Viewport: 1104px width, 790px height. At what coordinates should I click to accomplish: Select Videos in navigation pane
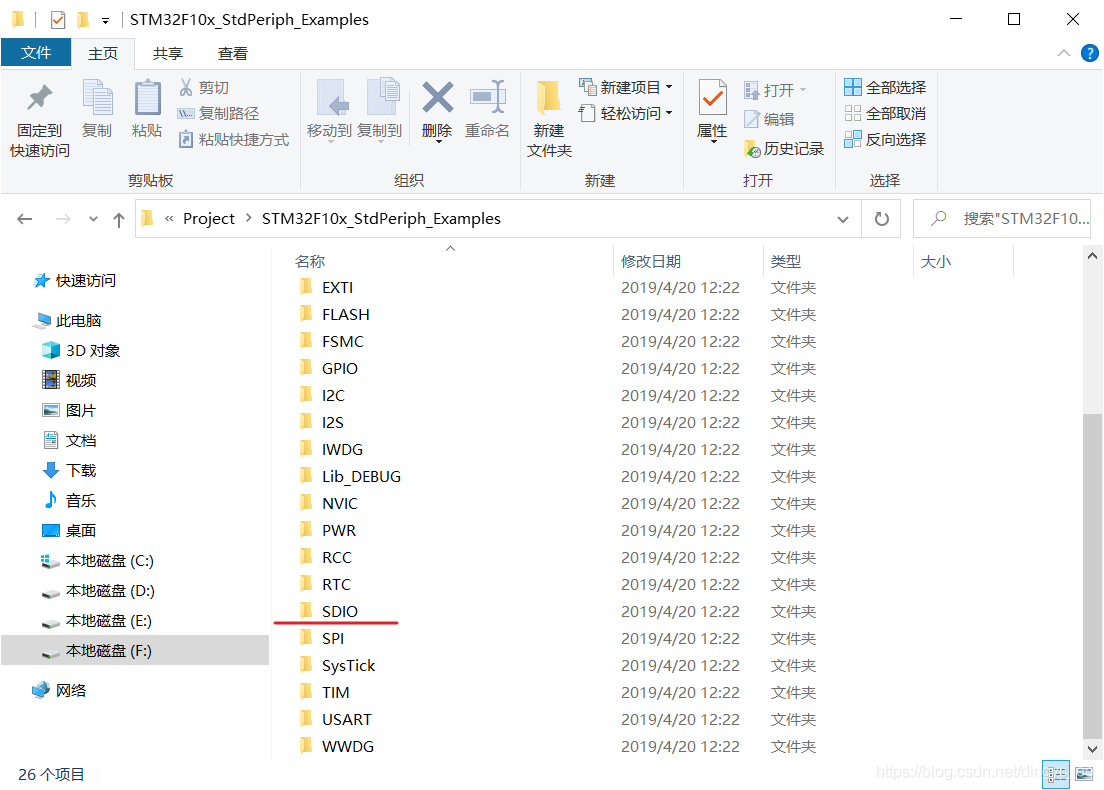(x=69, y=380)
